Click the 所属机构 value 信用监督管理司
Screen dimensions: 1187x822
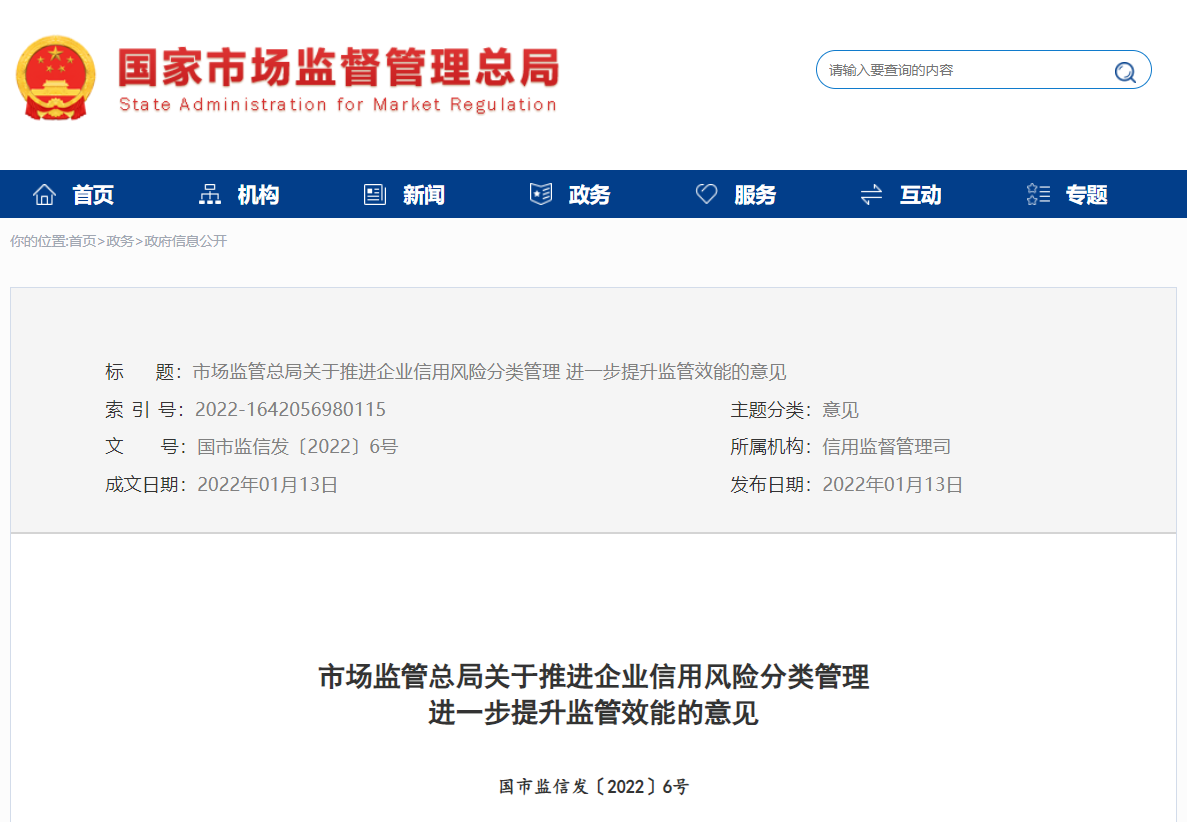click(886, 447)
